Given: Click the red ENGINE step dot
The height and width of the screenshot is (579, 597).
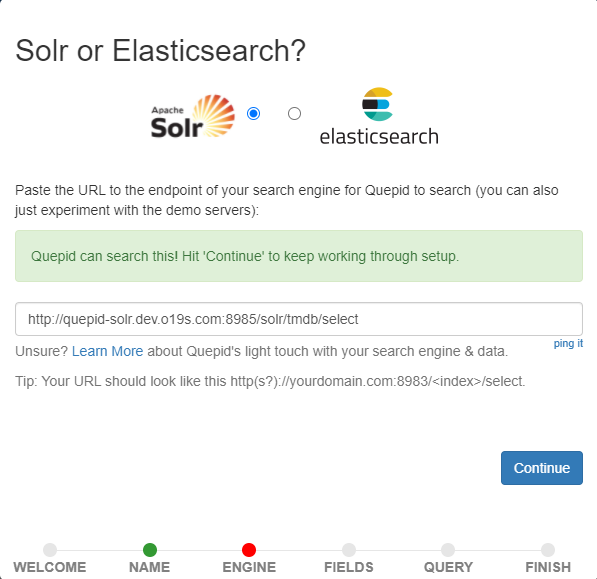Looking at the screenshot, I should pos(249,550).
